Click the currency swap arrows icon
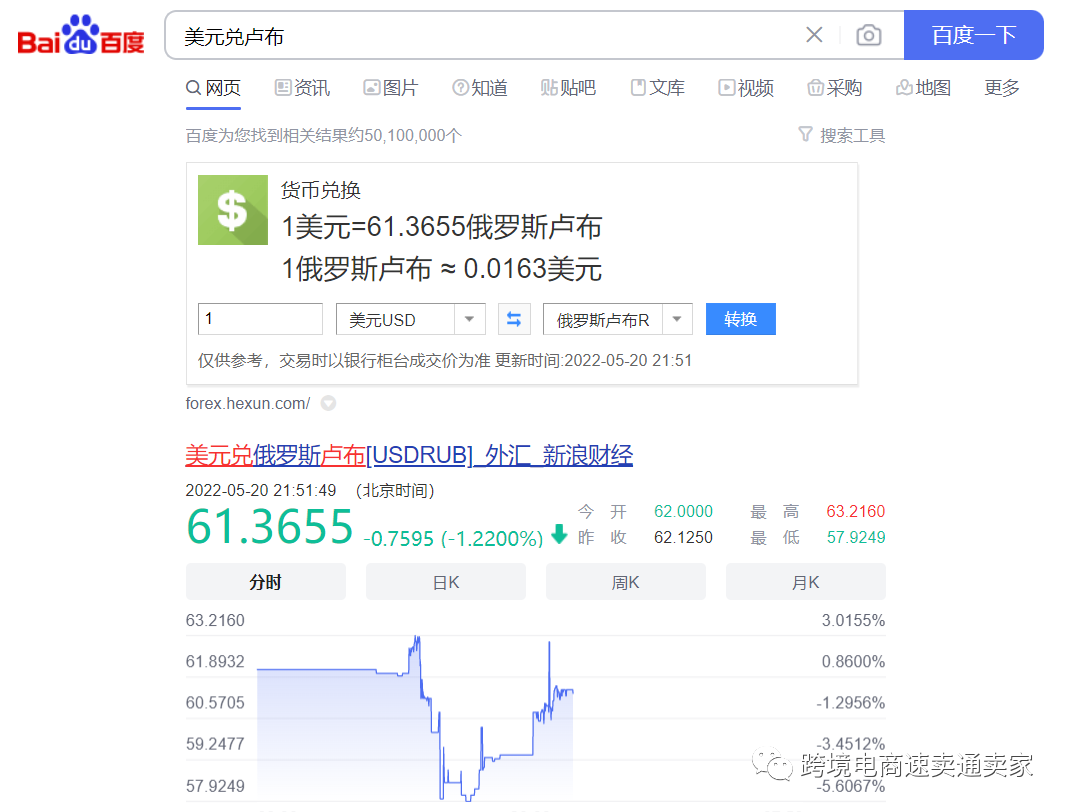The height and width of the screenshot is (812, 1068). point(514,318)
